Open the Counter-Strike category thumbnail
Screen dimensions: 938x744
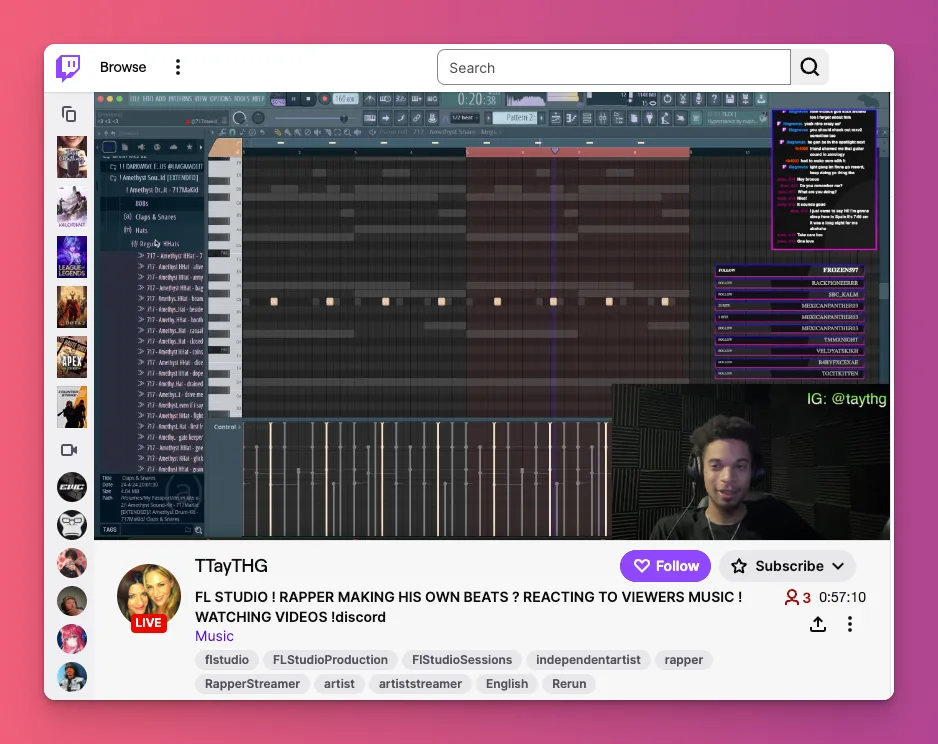[x=72, y=407]
